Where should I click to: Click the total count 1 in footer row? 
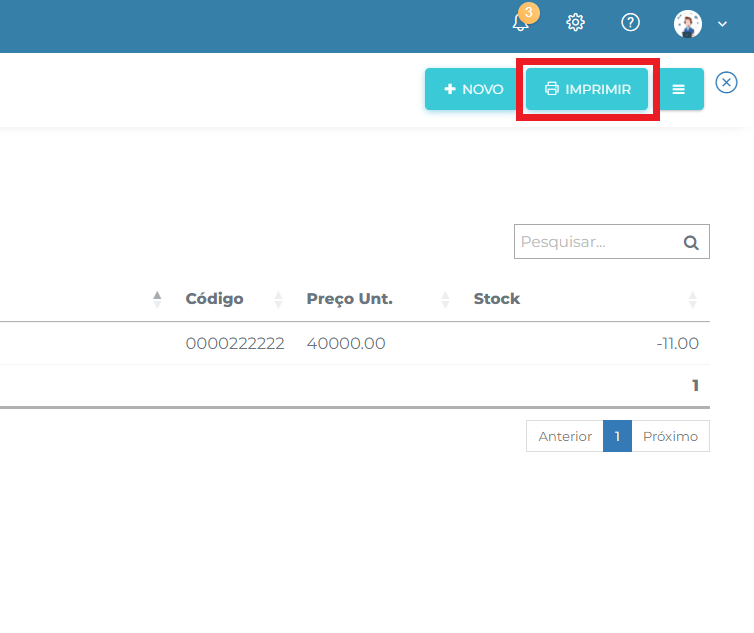pos(695,385)
